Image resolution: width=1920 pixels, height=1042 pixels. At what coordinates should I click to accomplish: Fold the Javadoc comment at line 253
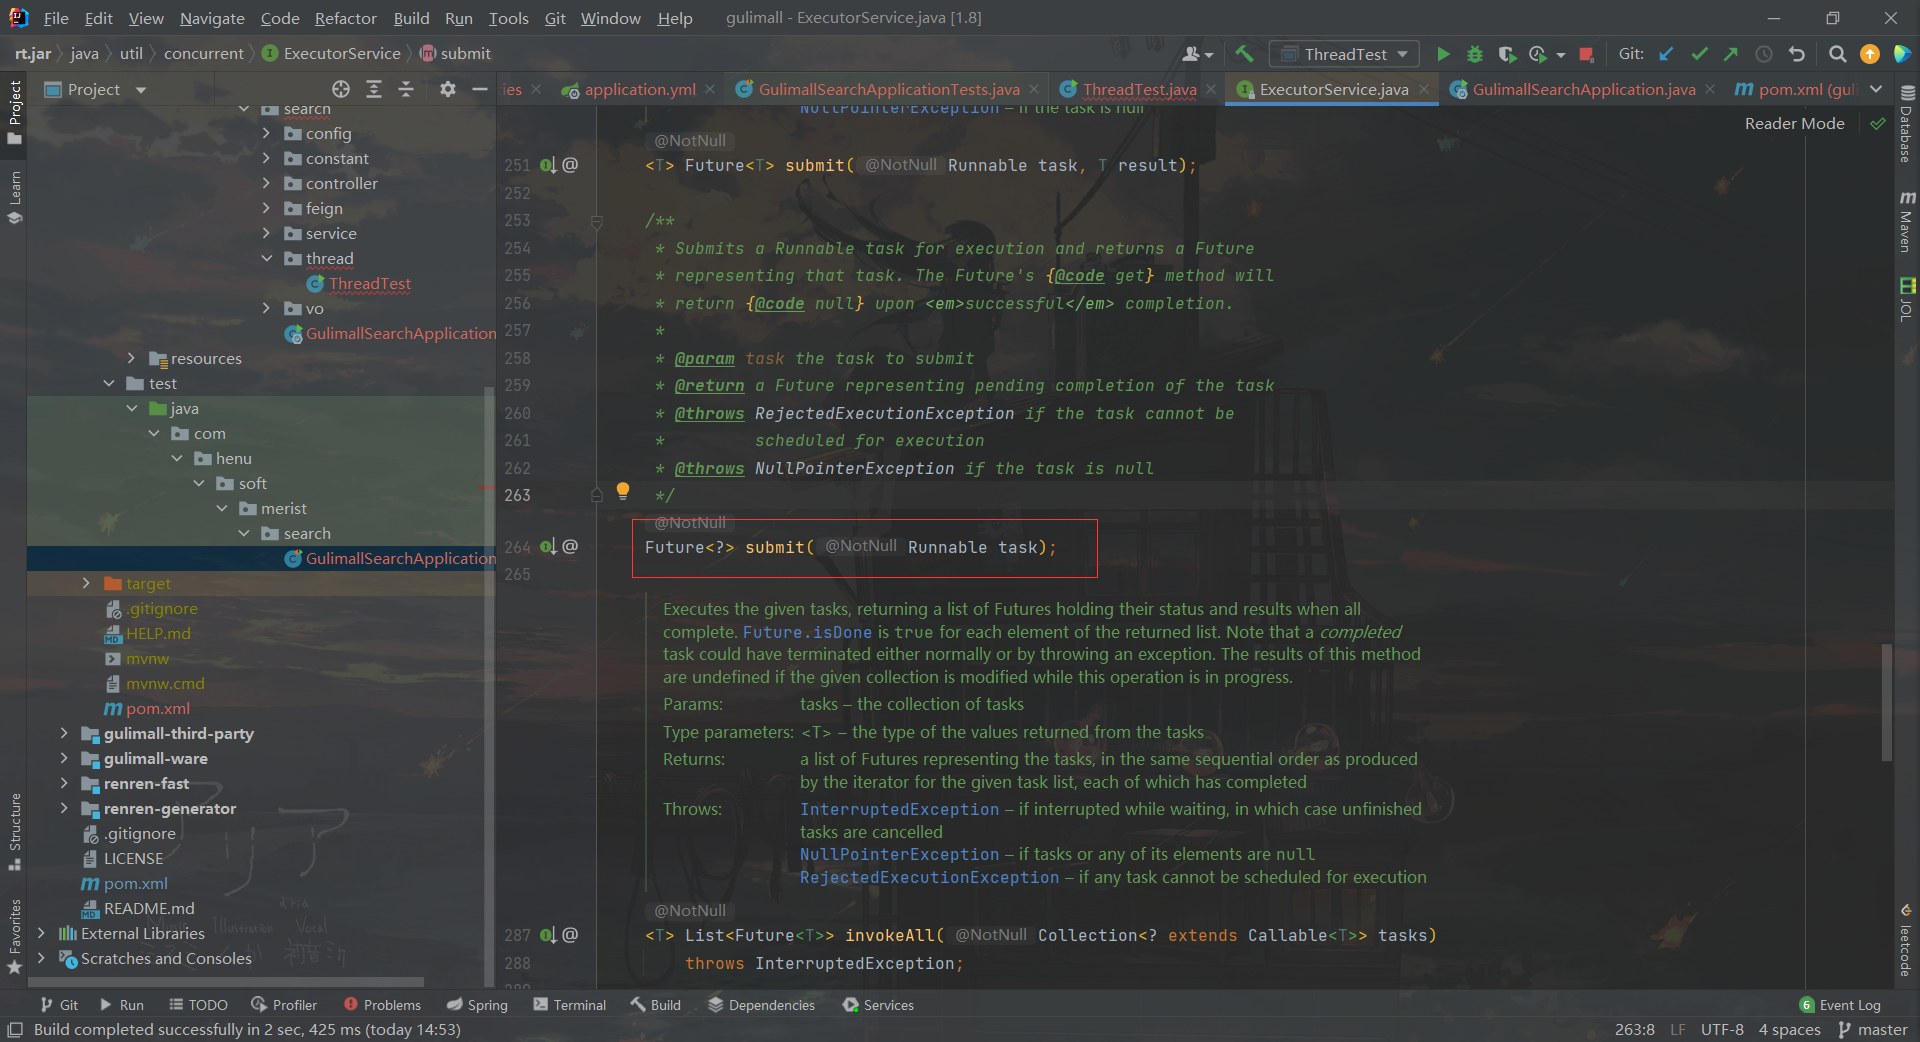tap(597, 221)
